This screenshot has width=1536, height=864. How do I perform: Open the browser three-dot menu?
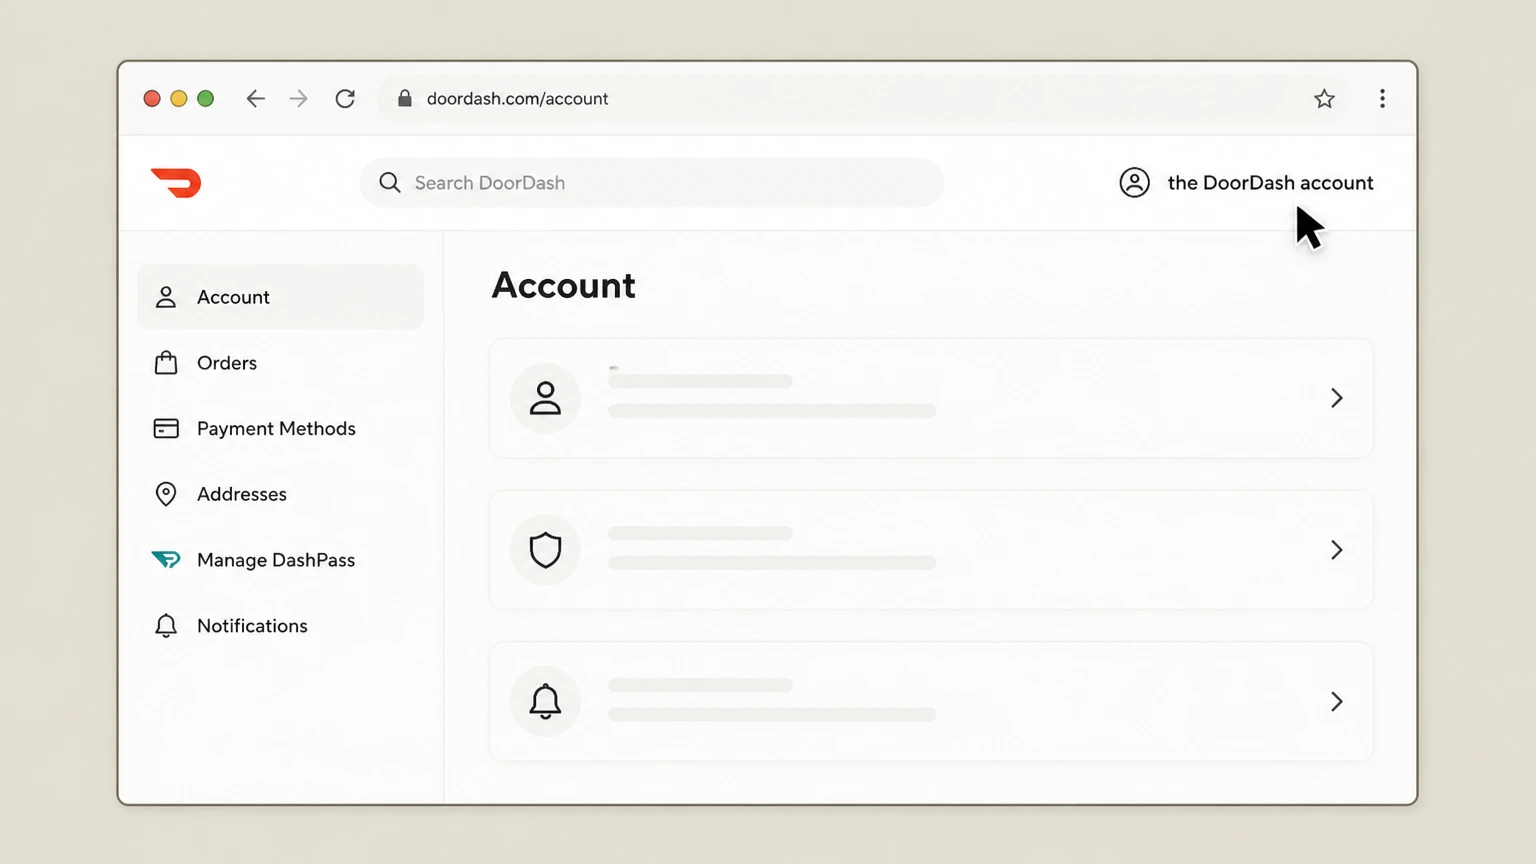(x=1382, y=98)
